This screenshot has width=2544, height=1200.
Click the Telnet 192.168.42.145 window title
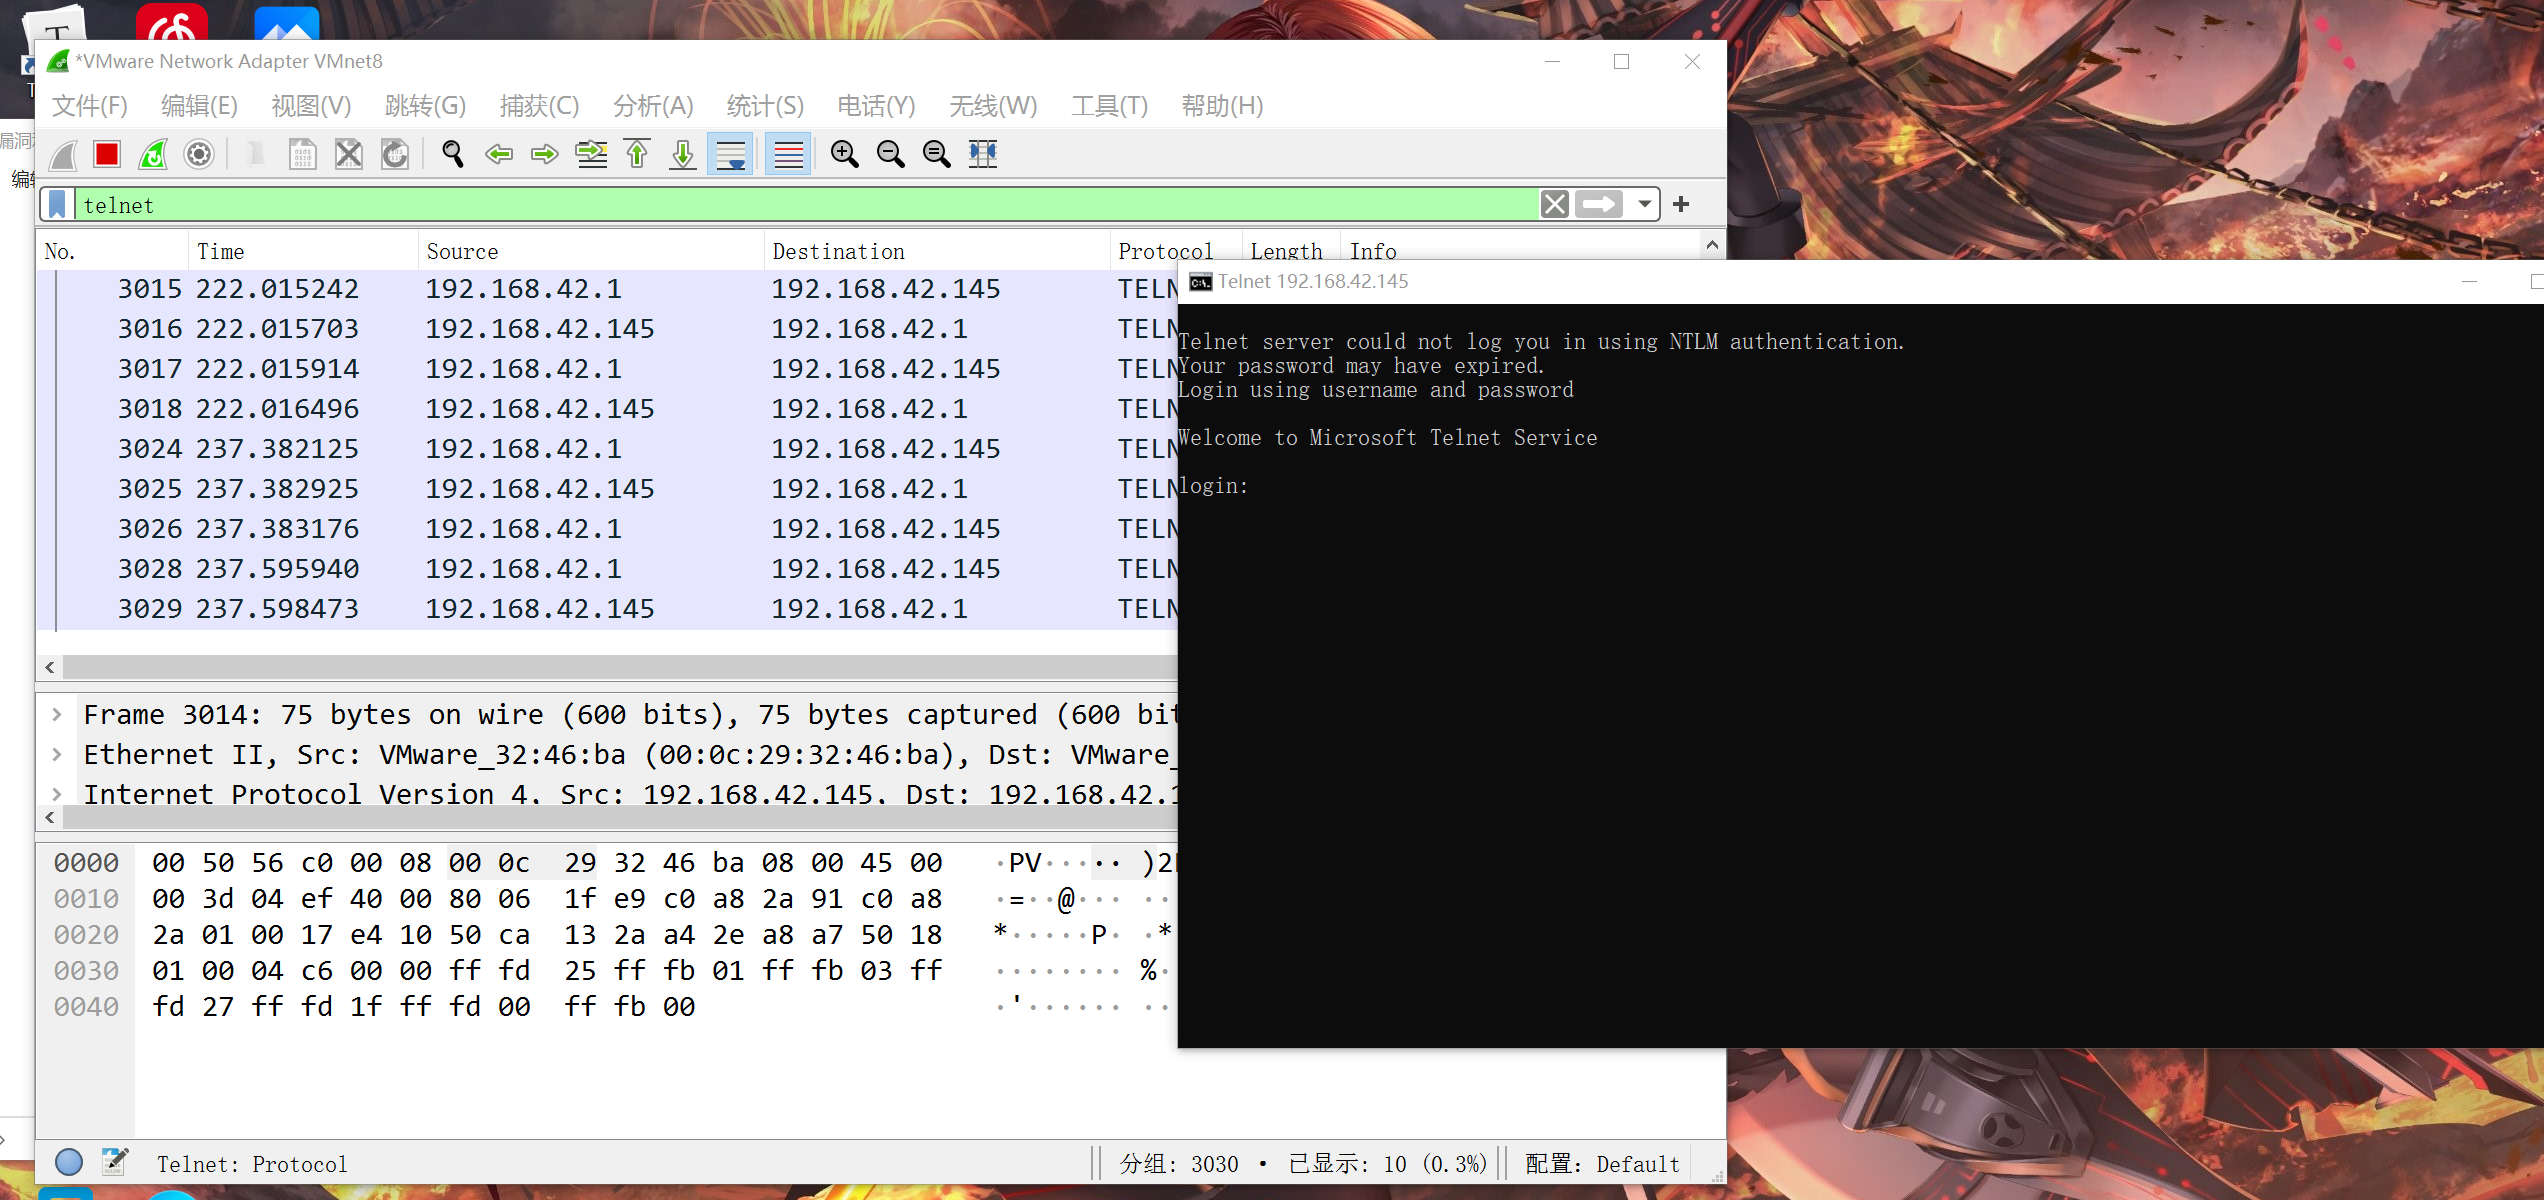(x=1313, y=282)
